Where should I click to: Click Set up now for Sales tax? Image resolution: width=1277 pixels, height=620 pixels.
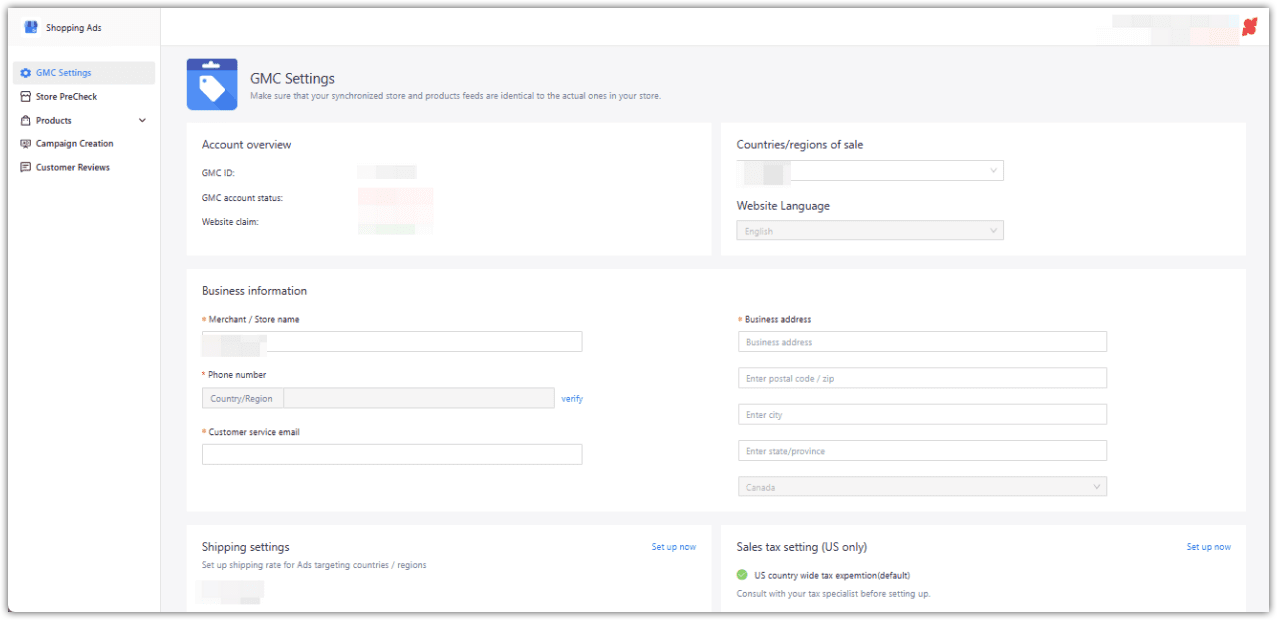[1209, 547]
